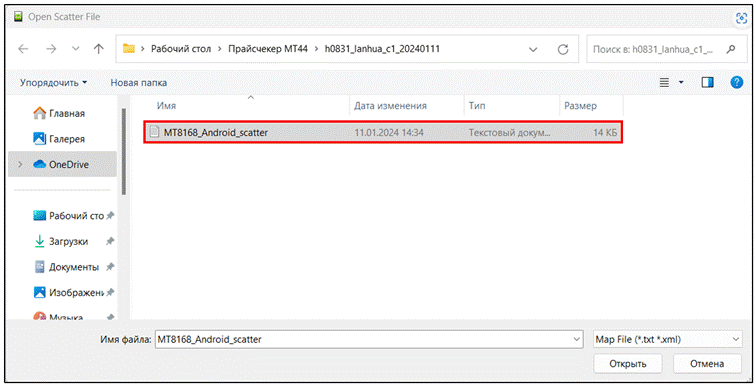Click the OneDrive cloud icon
Viewport: 756px width, 386px height.
point(40,164)
